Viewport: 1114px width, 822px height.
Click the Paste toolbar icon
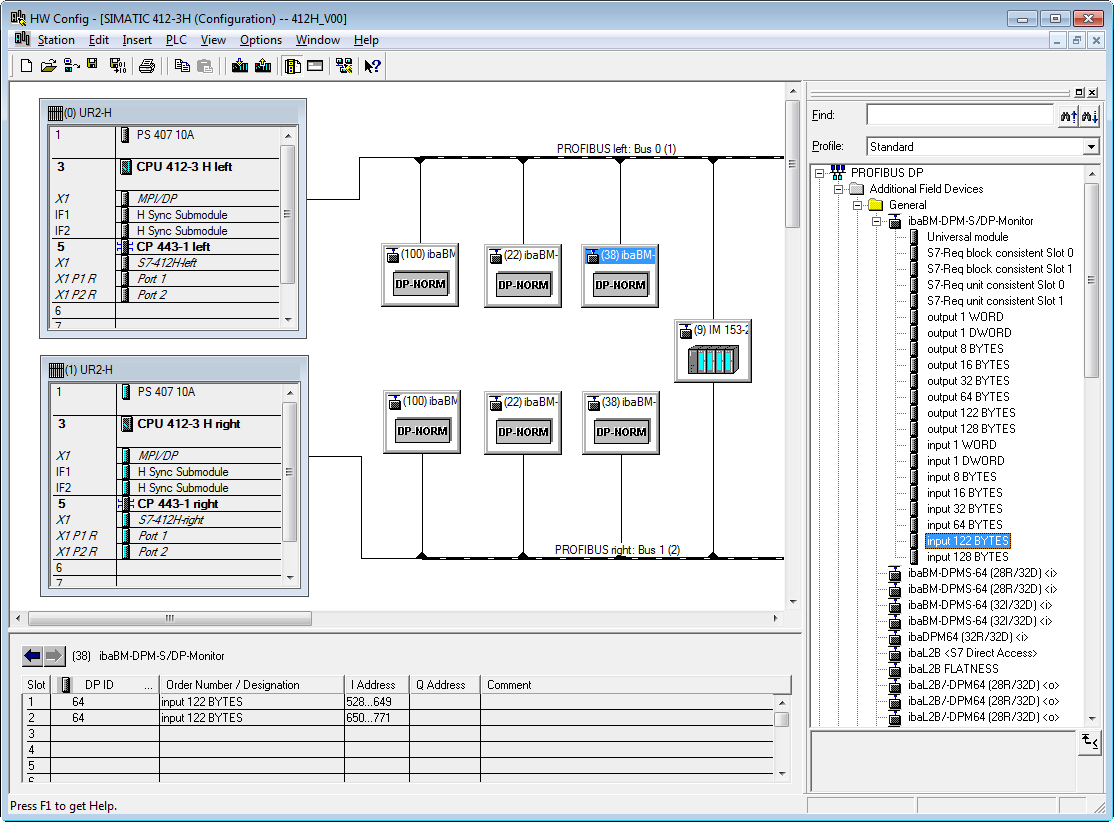(205, 66)
